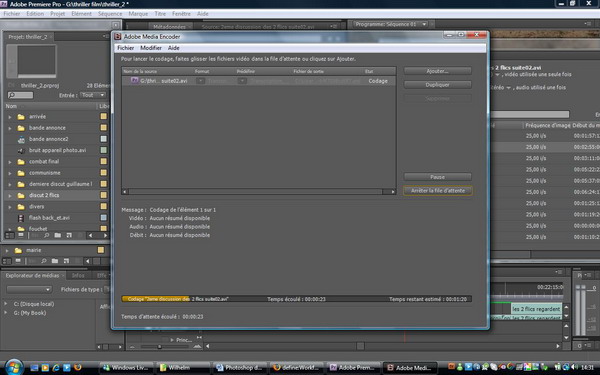Open media explorer drive selector dropdown
Image resolution: width=600 pixels, height=375 pixels.
click(x=29, y=289)
